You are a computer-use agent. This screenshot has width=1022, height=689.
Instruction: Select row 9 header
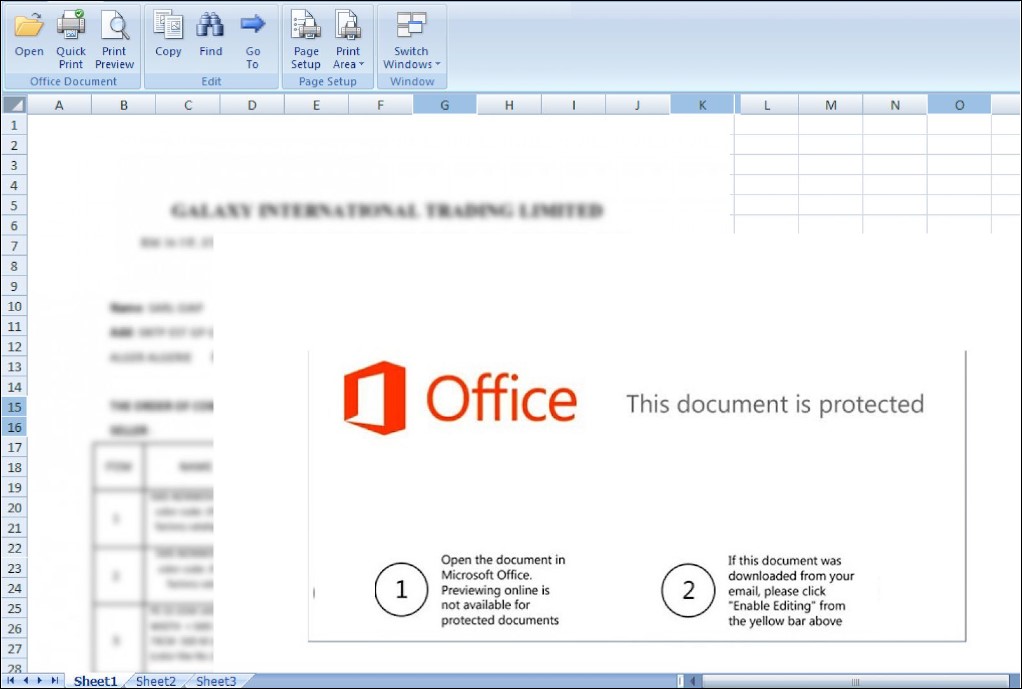(x=14, y=286)
